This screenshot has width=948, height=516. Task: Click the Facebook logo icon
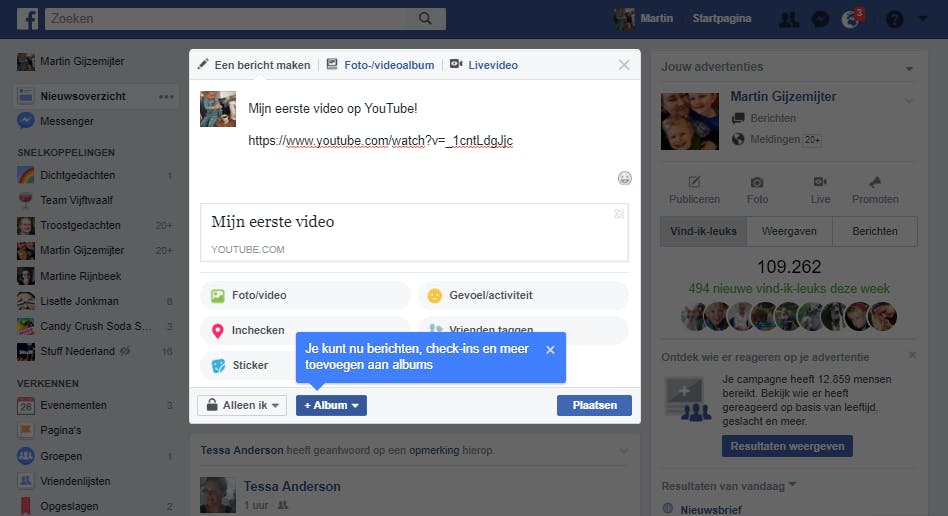(x=27, y=19)
